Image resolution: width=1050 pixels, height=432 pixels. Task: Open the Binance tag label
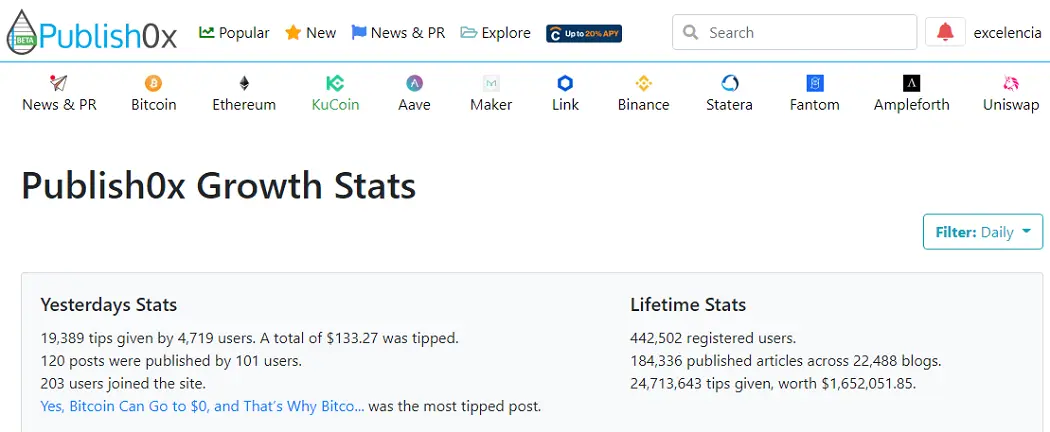[x=644, y=105]
